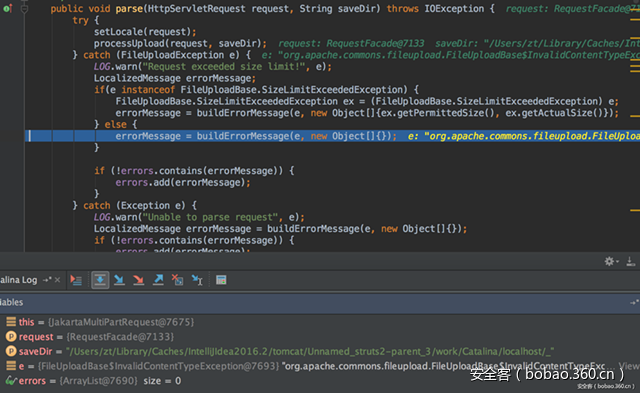Click the 'ex.getPermittedSize()' code line
The height and width of the screenshot is (393, 640).
(x=367, y=113)
